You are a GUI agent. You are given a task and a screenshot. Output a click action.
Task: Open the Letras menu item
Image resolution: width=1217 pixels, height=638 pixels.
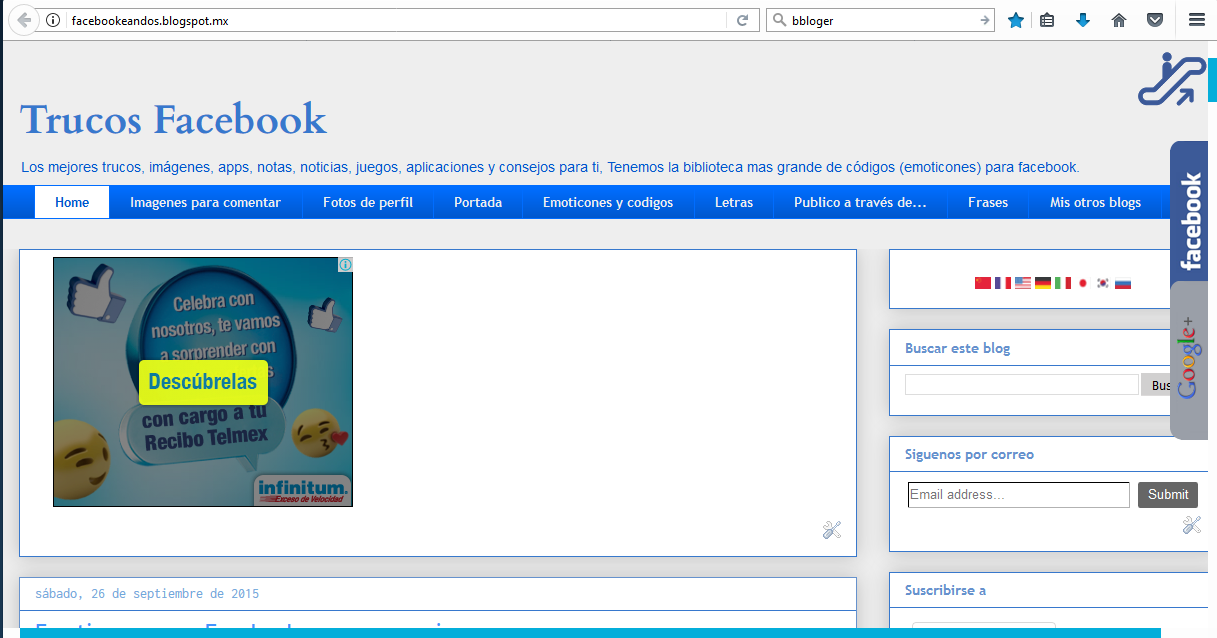point(734,202)
